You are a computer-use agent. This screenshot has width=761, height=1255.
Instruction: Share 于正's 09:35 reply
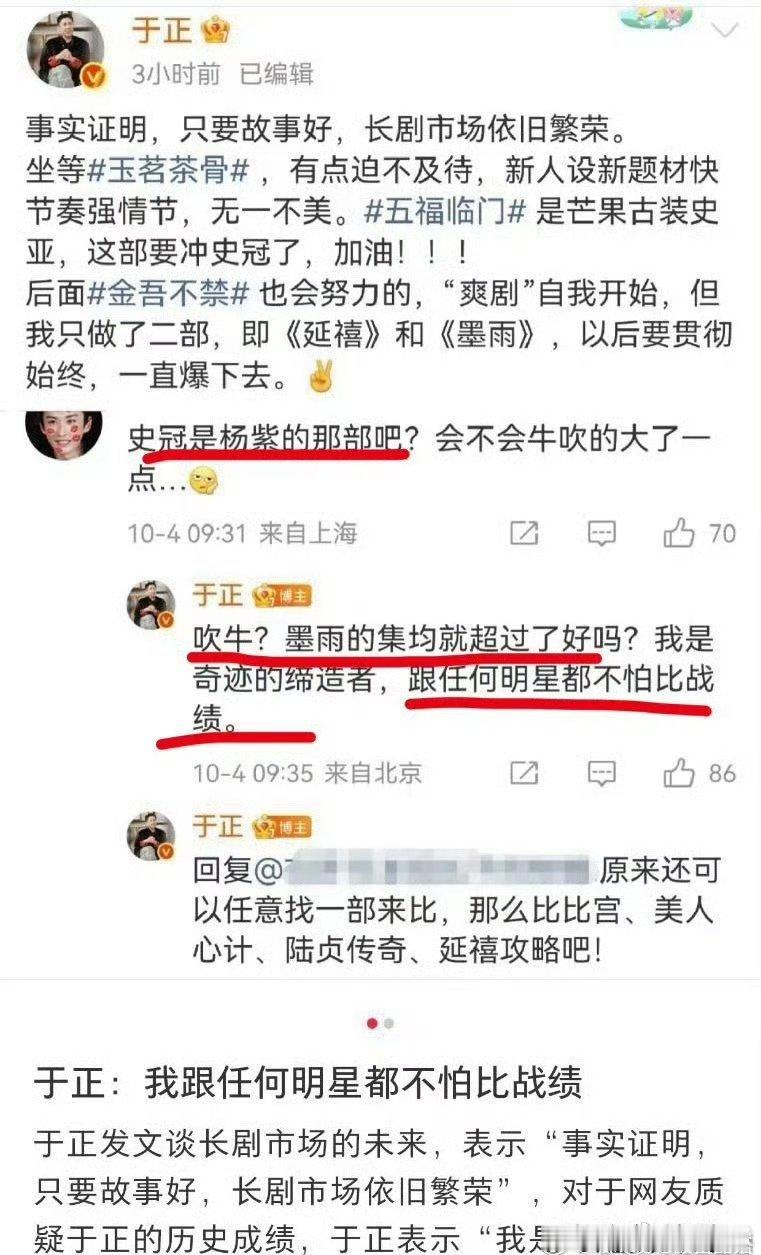coord(523,772)
